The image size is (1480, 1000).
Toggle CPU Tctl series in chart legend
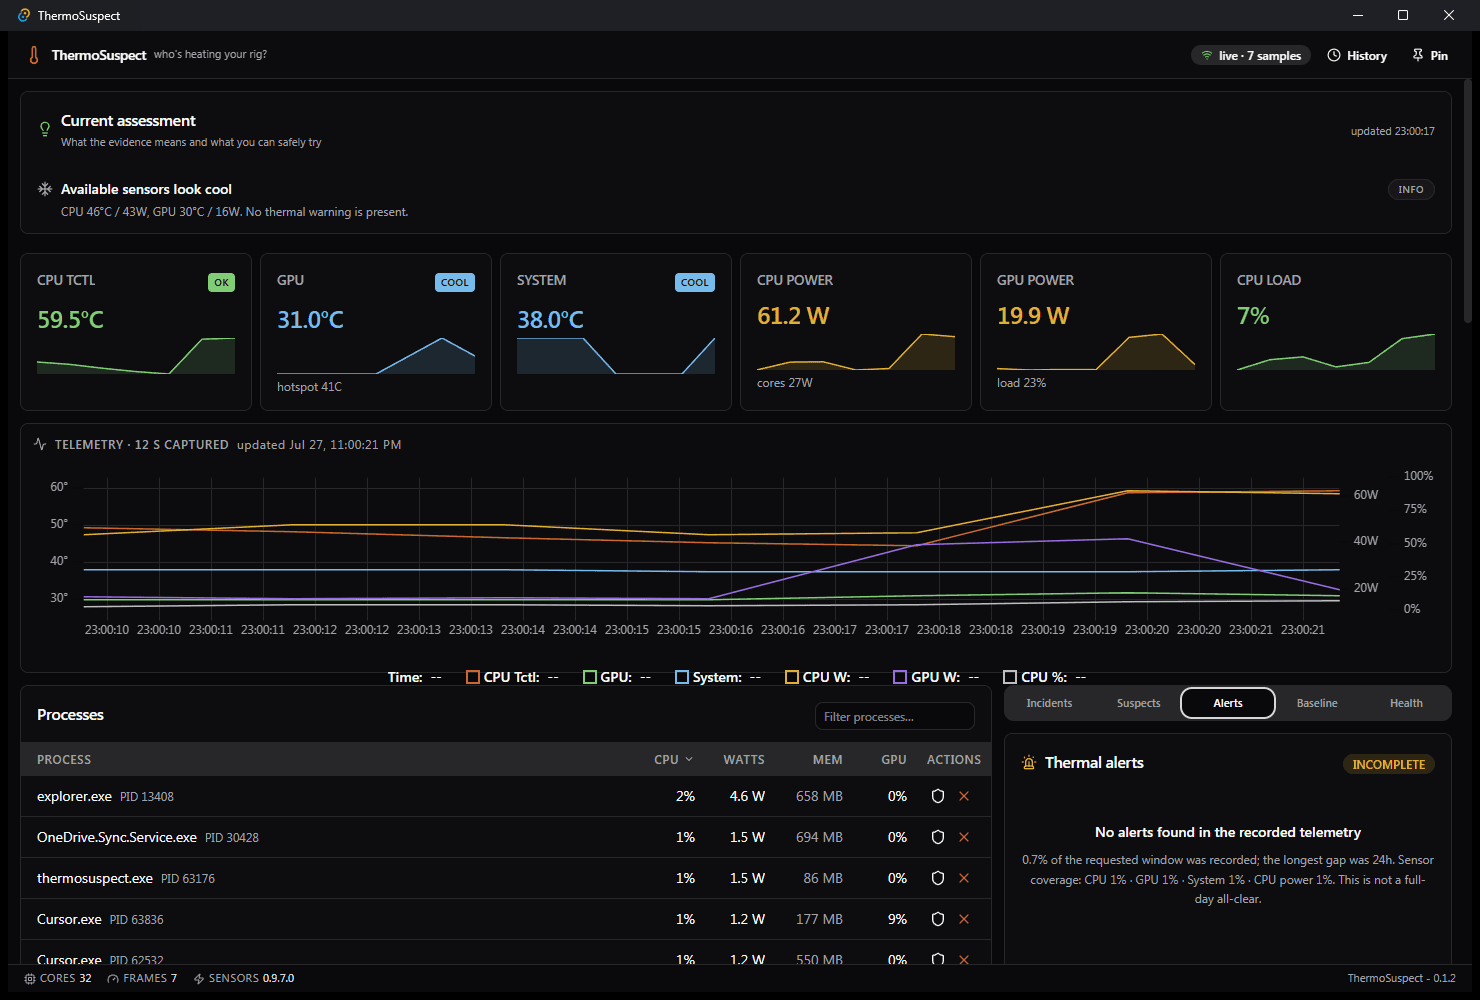(512, 677)
